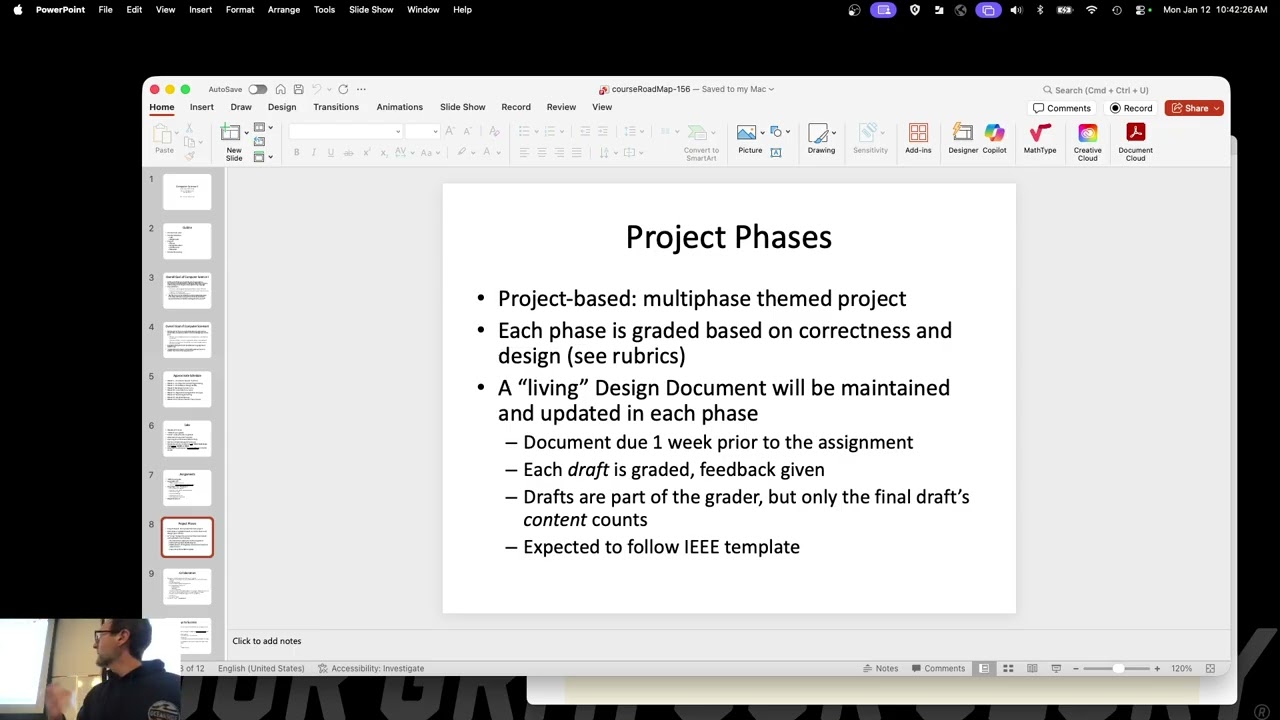Insert a Picture from the ribbon

pos(746,133)
